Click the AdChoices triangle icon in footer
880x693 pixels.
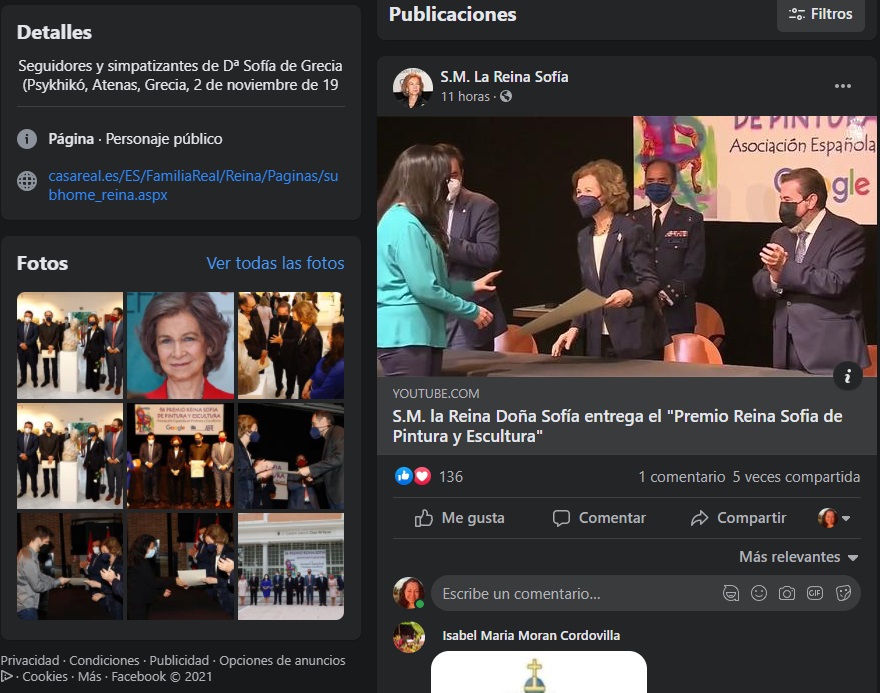tap(7, 676)
